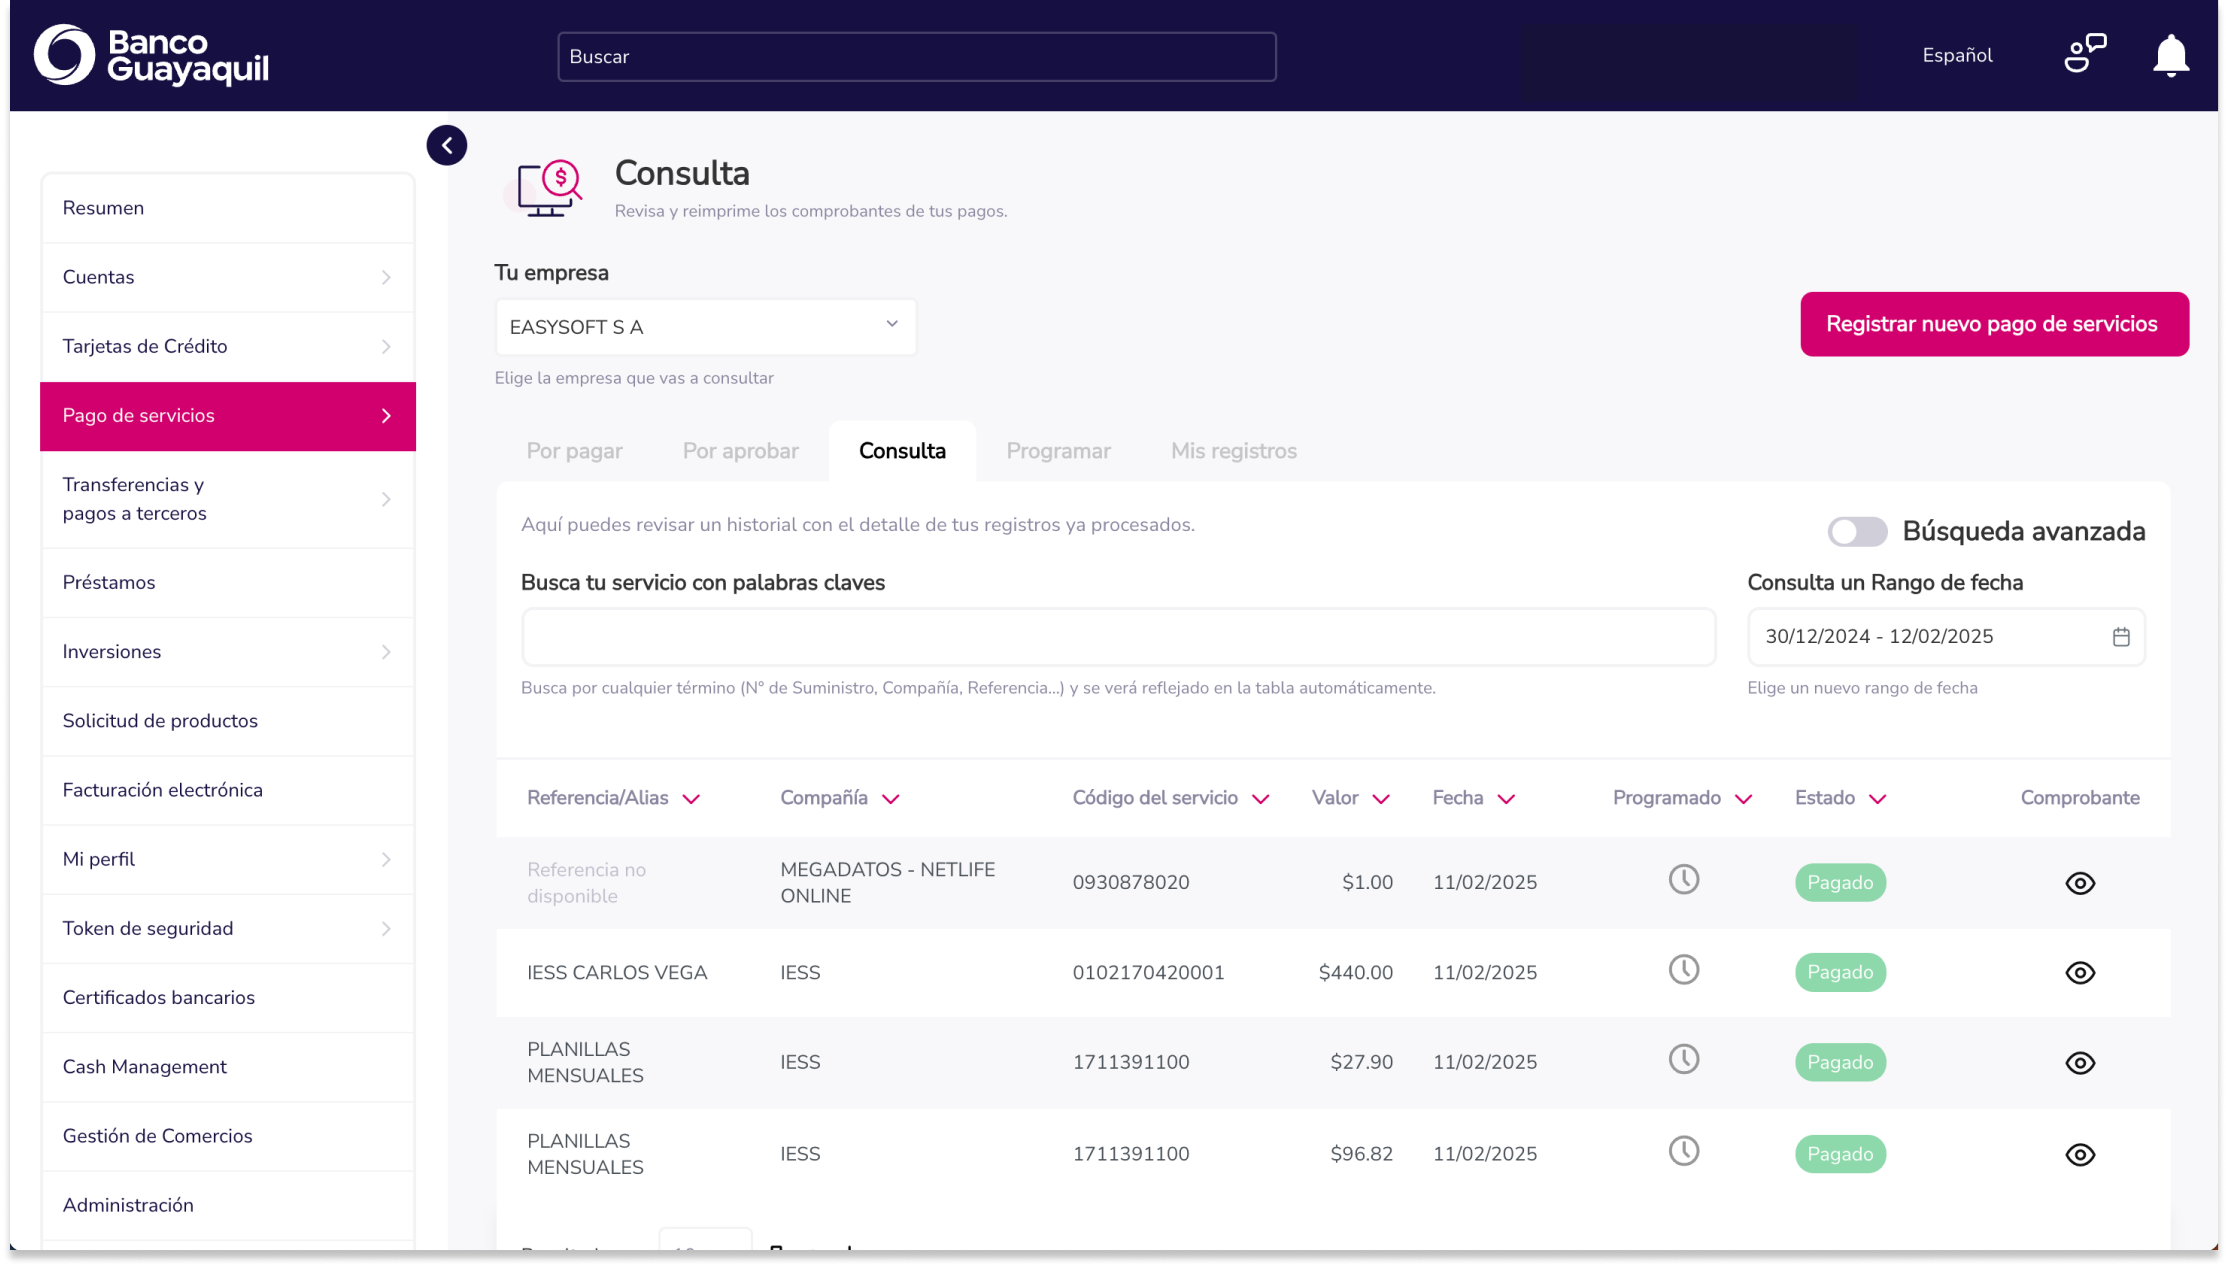Screen dimensions: 2226x1267
Task: Collapse the sidebar with the arrow button
Action: (446, 145)
